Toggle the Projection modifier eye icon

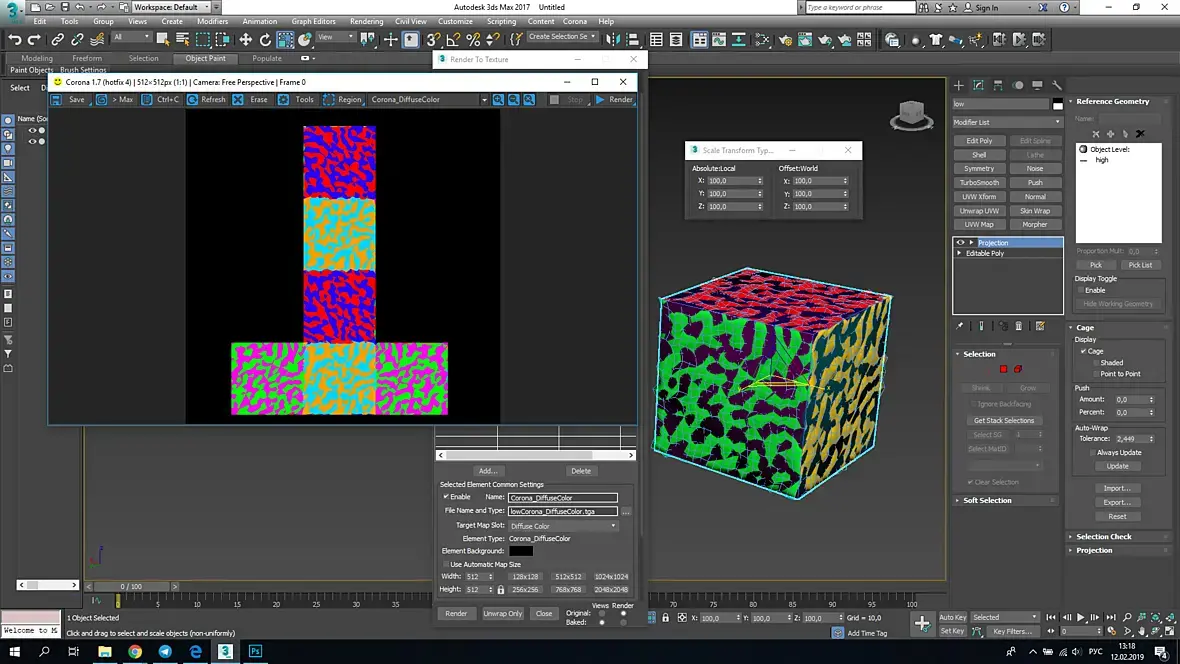[x=961, y=243]
